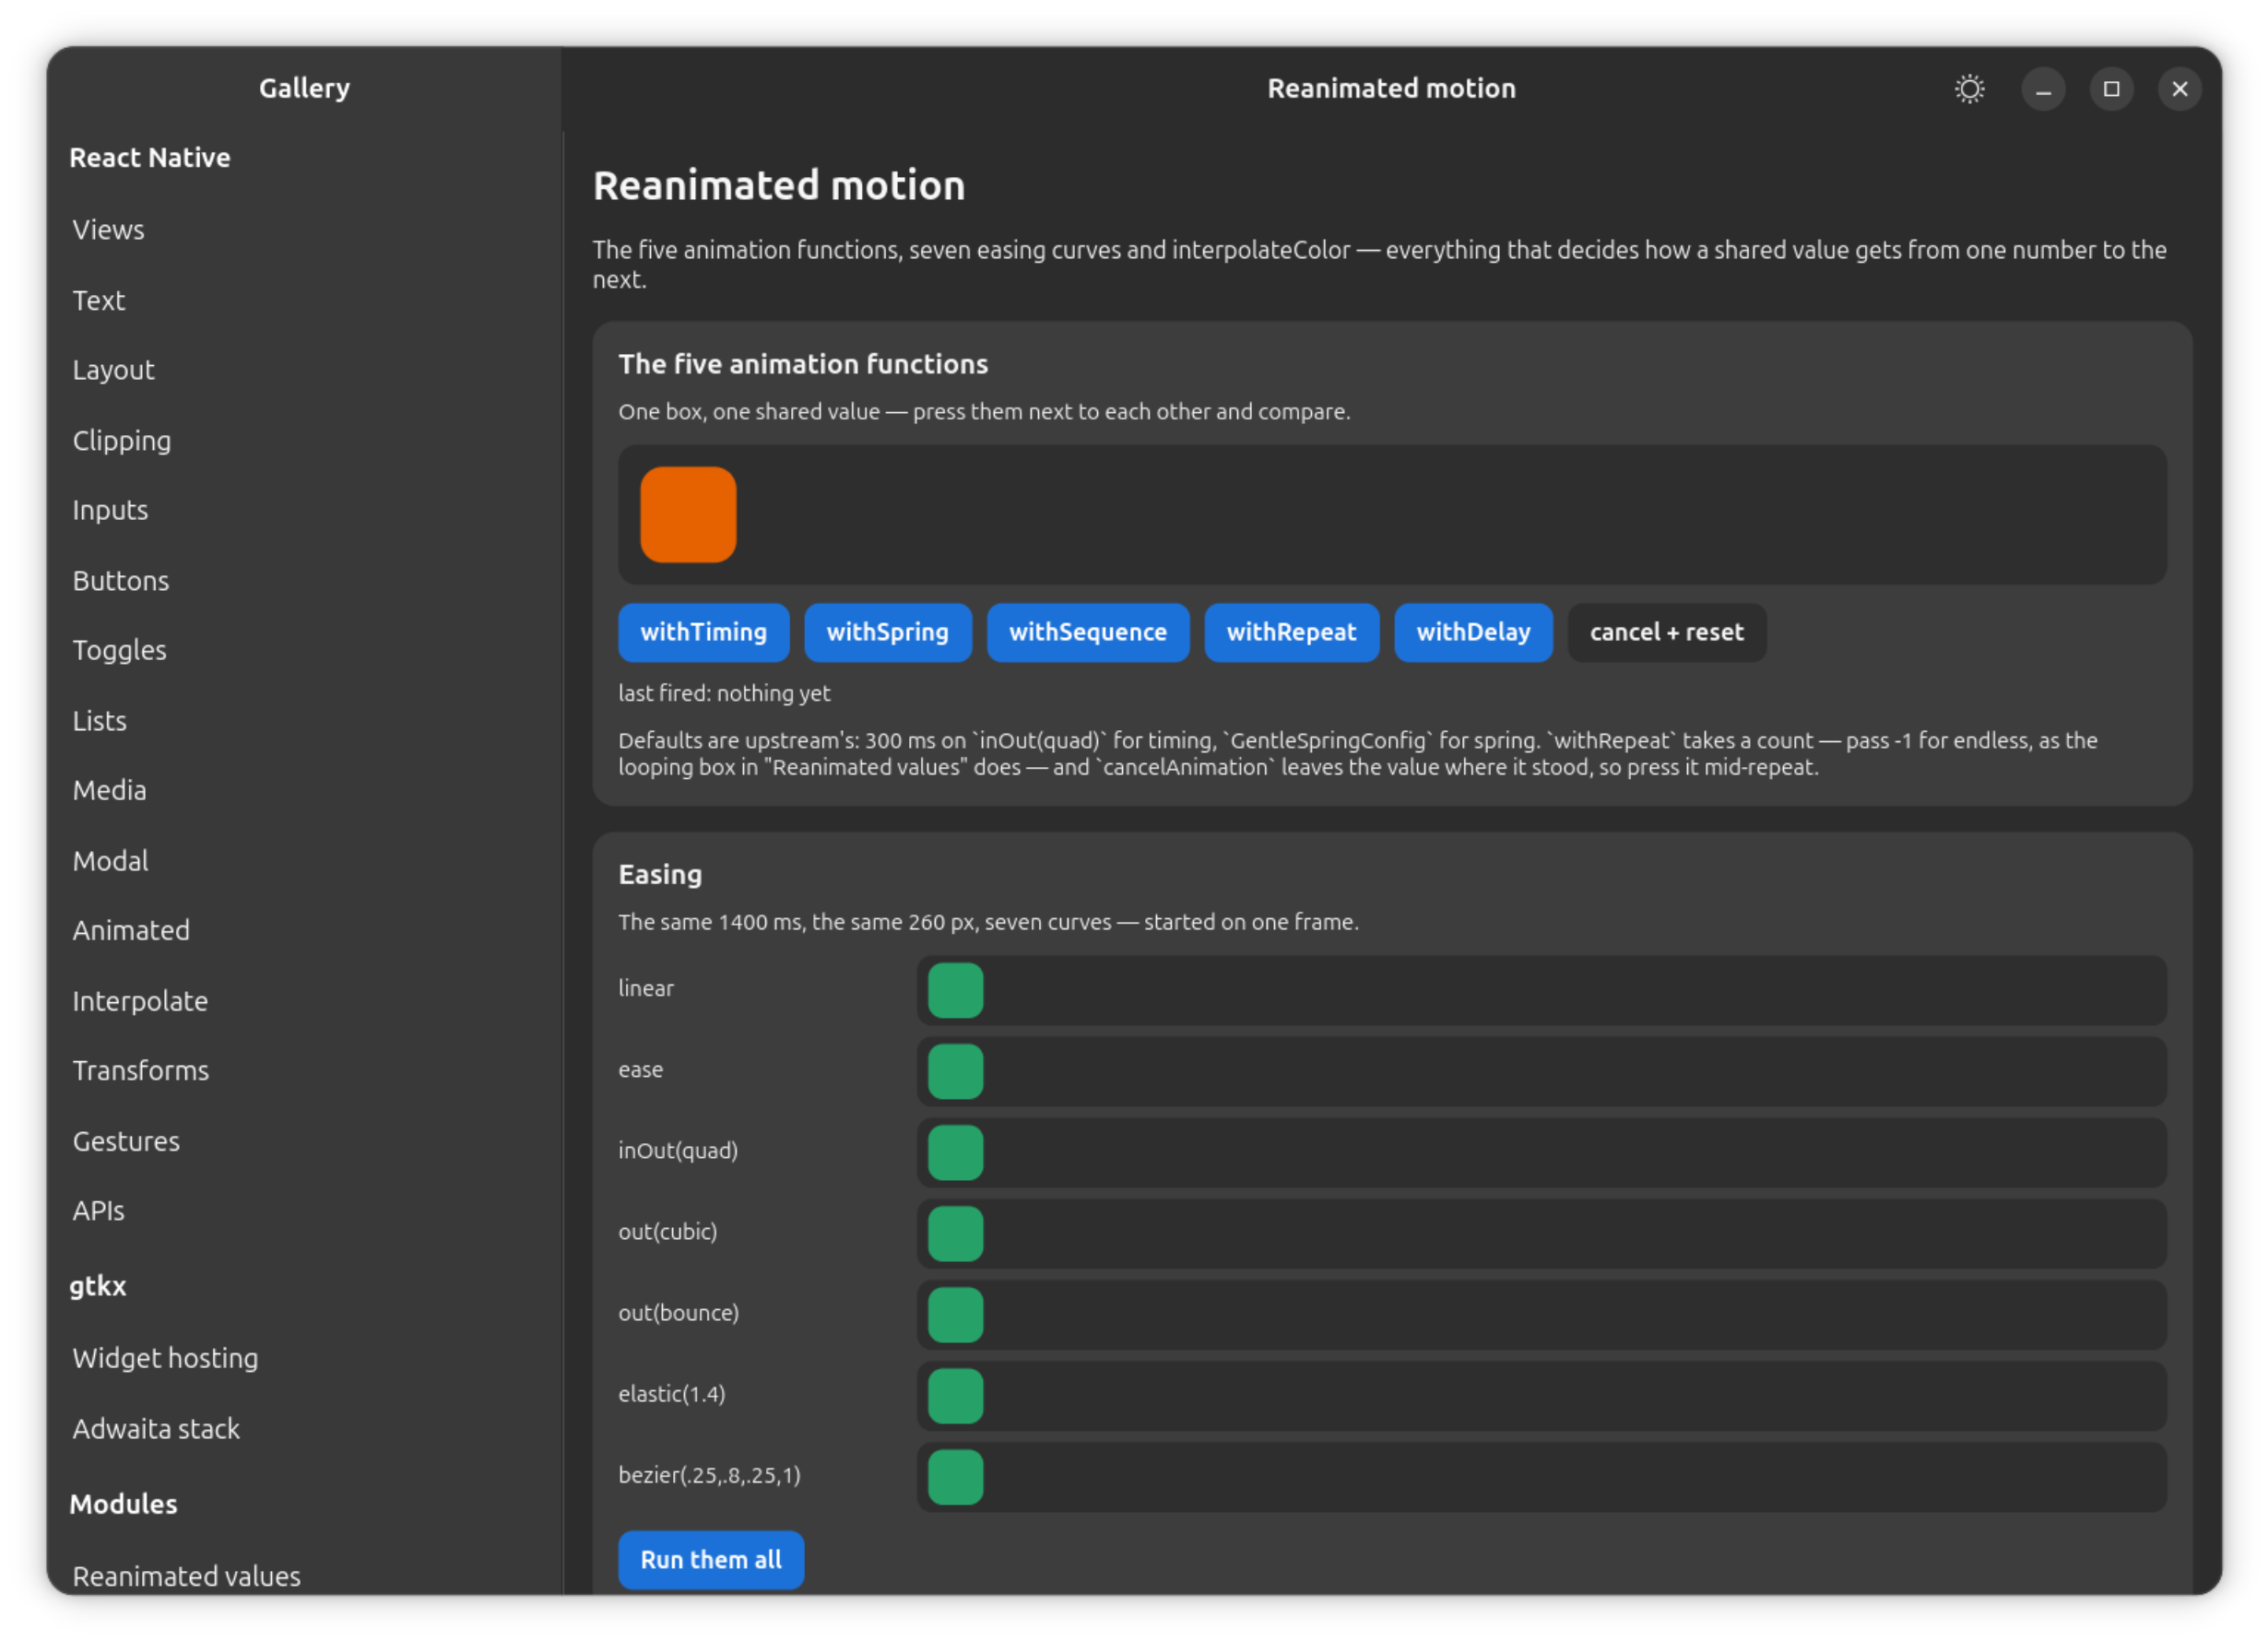Close the window with the X icon
Viewport: 2268px width, 1641px height.
(x=2179, y=89)
